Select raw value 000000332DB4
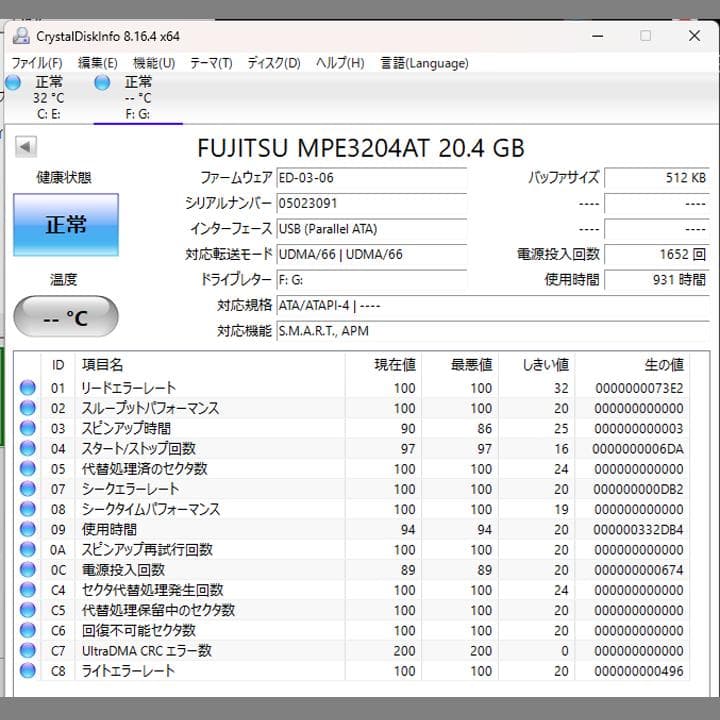The height and width of the screenshot is (720, 720). click(638, 529)
